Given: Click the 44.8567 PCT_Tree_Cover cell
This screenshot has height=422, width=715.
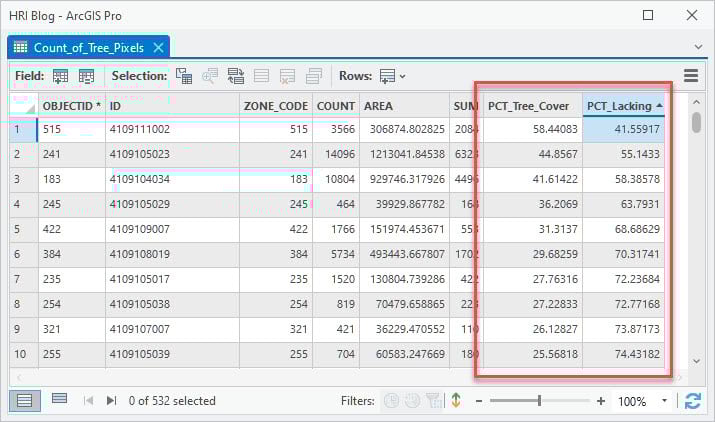Looking at the screenshot, I should [x=533, y=154].
